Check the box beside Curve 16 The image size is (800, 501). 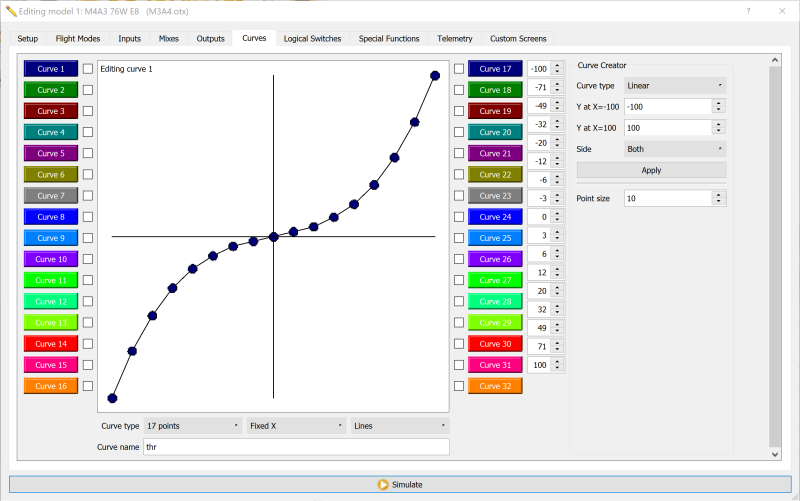pos(88,386)
